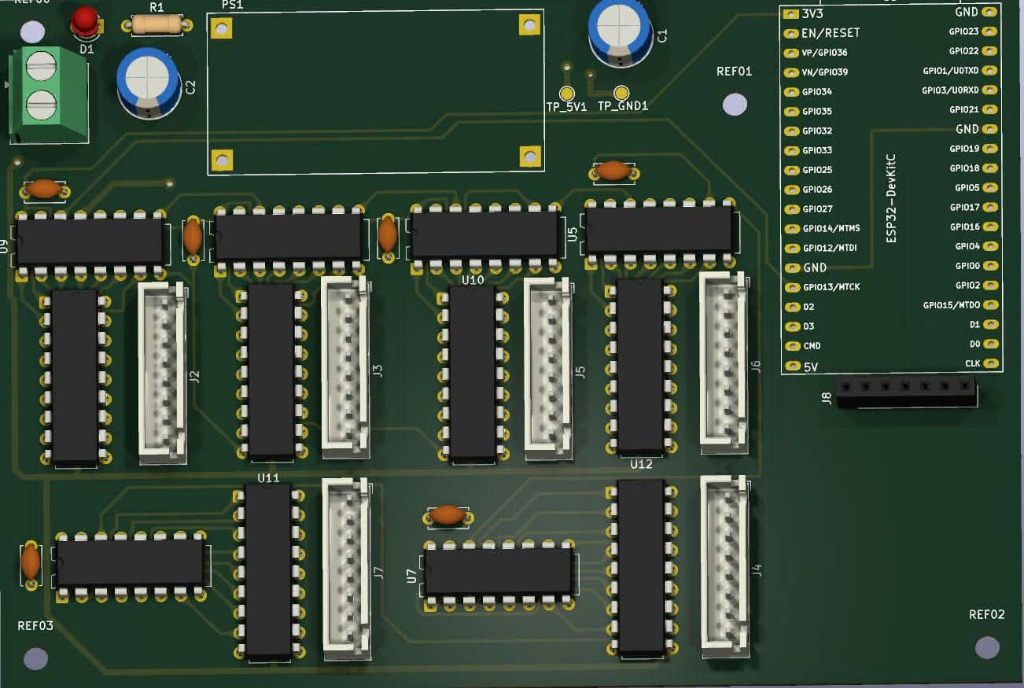Screen dimensions: 1024x688
Task: Click the GPIO14/MTMS pin label
Action: pyautogui.click(x=831, y=228)
